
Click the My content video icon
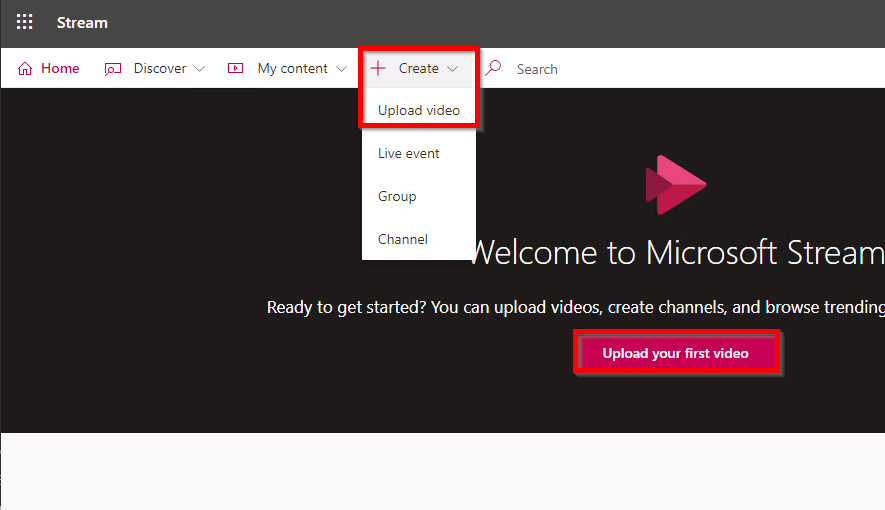pos(236,69)
